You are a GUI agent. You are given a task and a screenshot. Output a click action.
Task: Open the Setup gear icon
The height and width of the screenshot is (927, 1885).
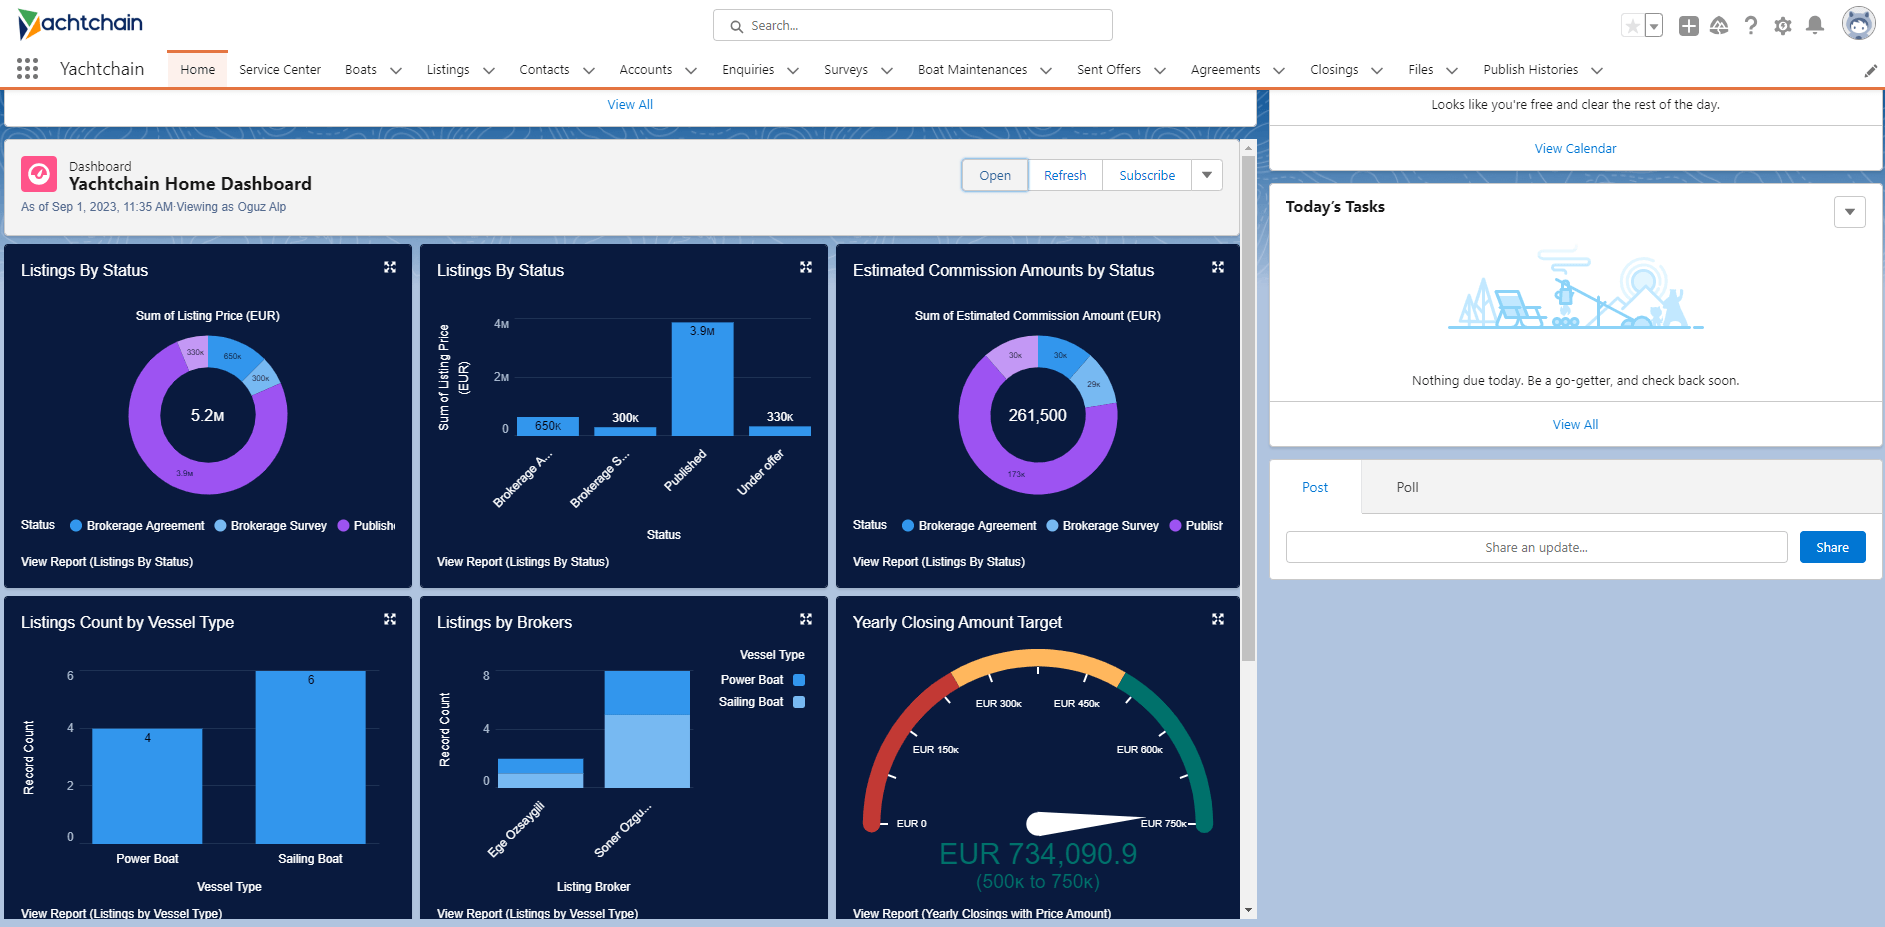pos(1782,26)
